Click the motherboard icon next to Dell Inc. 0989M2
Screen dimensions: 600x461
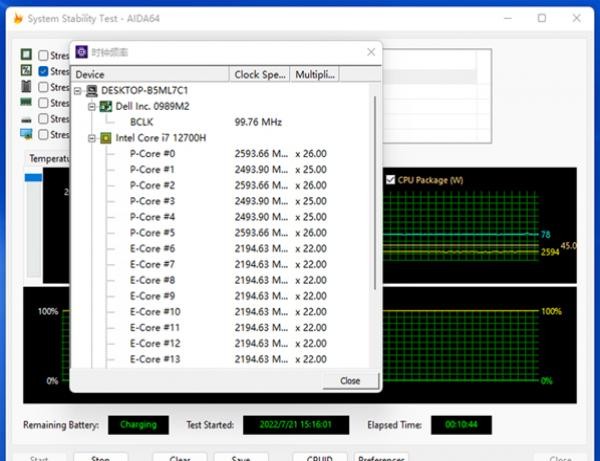point(106,106)
